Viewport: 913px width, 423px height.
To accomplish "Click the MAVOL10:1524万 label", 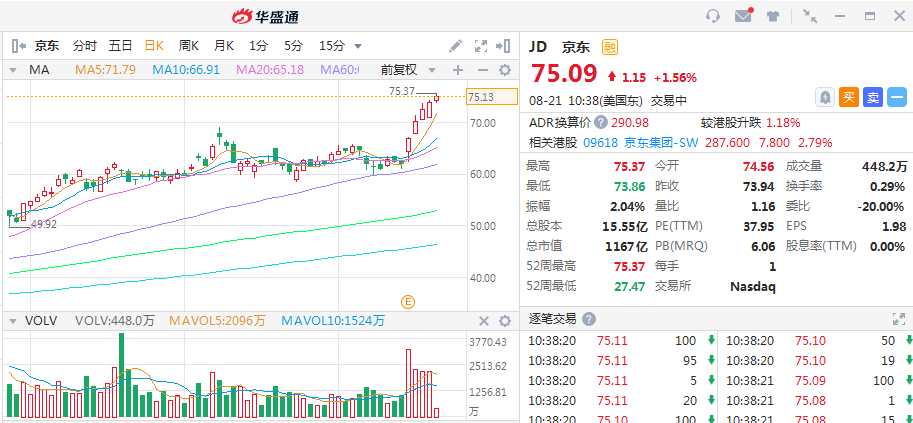I will [333, 321].
